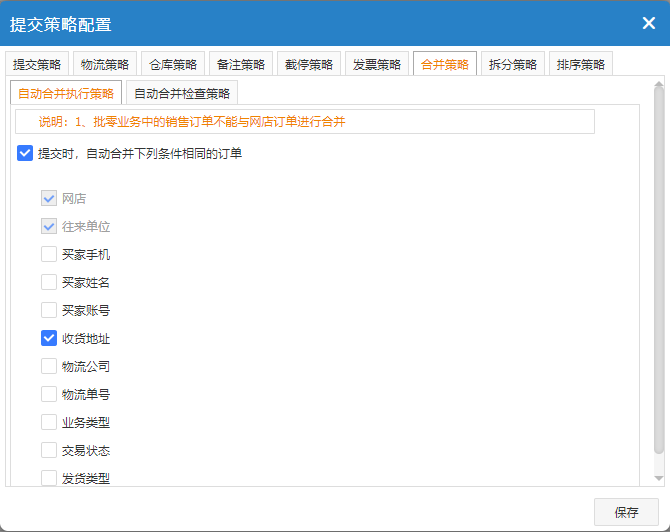Check the 买家姓名 option
Image resolution: width=670 pixels, height=532 pixels.
[49, 282]
